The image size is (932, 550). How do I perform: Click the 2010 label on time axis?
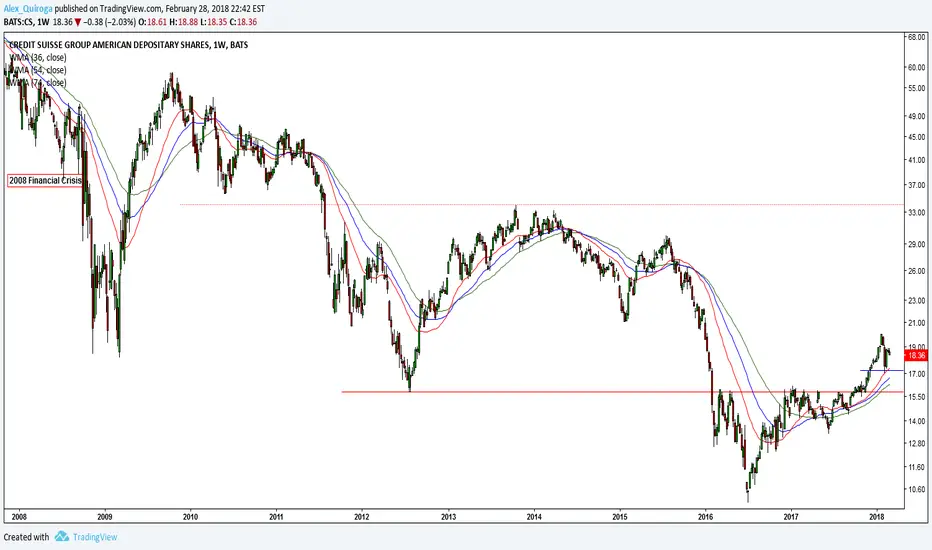pyautogui.click(x=190, y=517)
